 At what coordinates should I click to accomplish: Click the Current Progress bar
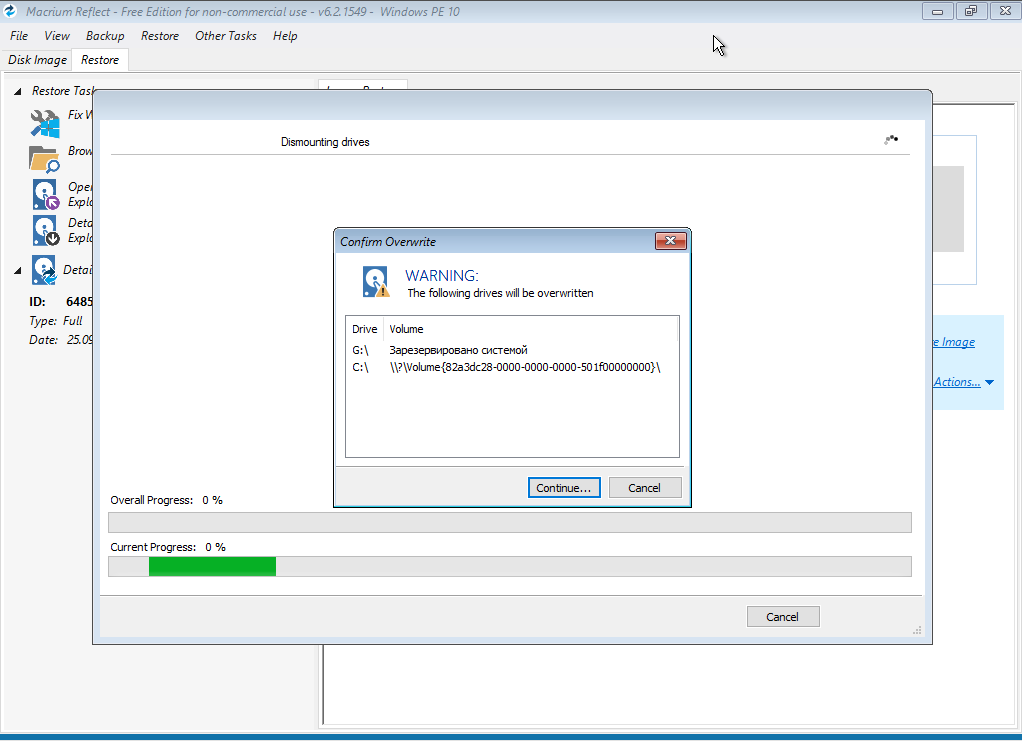click(x=510, y=566)
